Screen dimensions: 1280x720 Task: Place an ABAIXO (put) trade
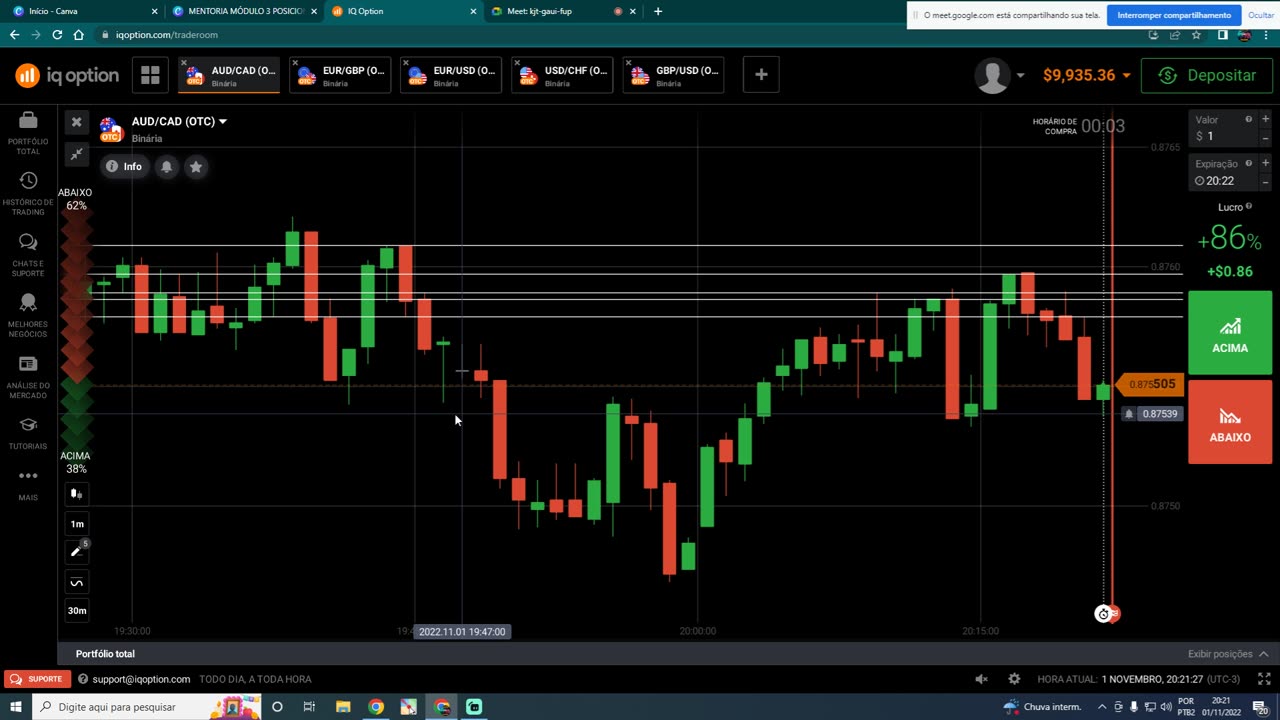1230,422
